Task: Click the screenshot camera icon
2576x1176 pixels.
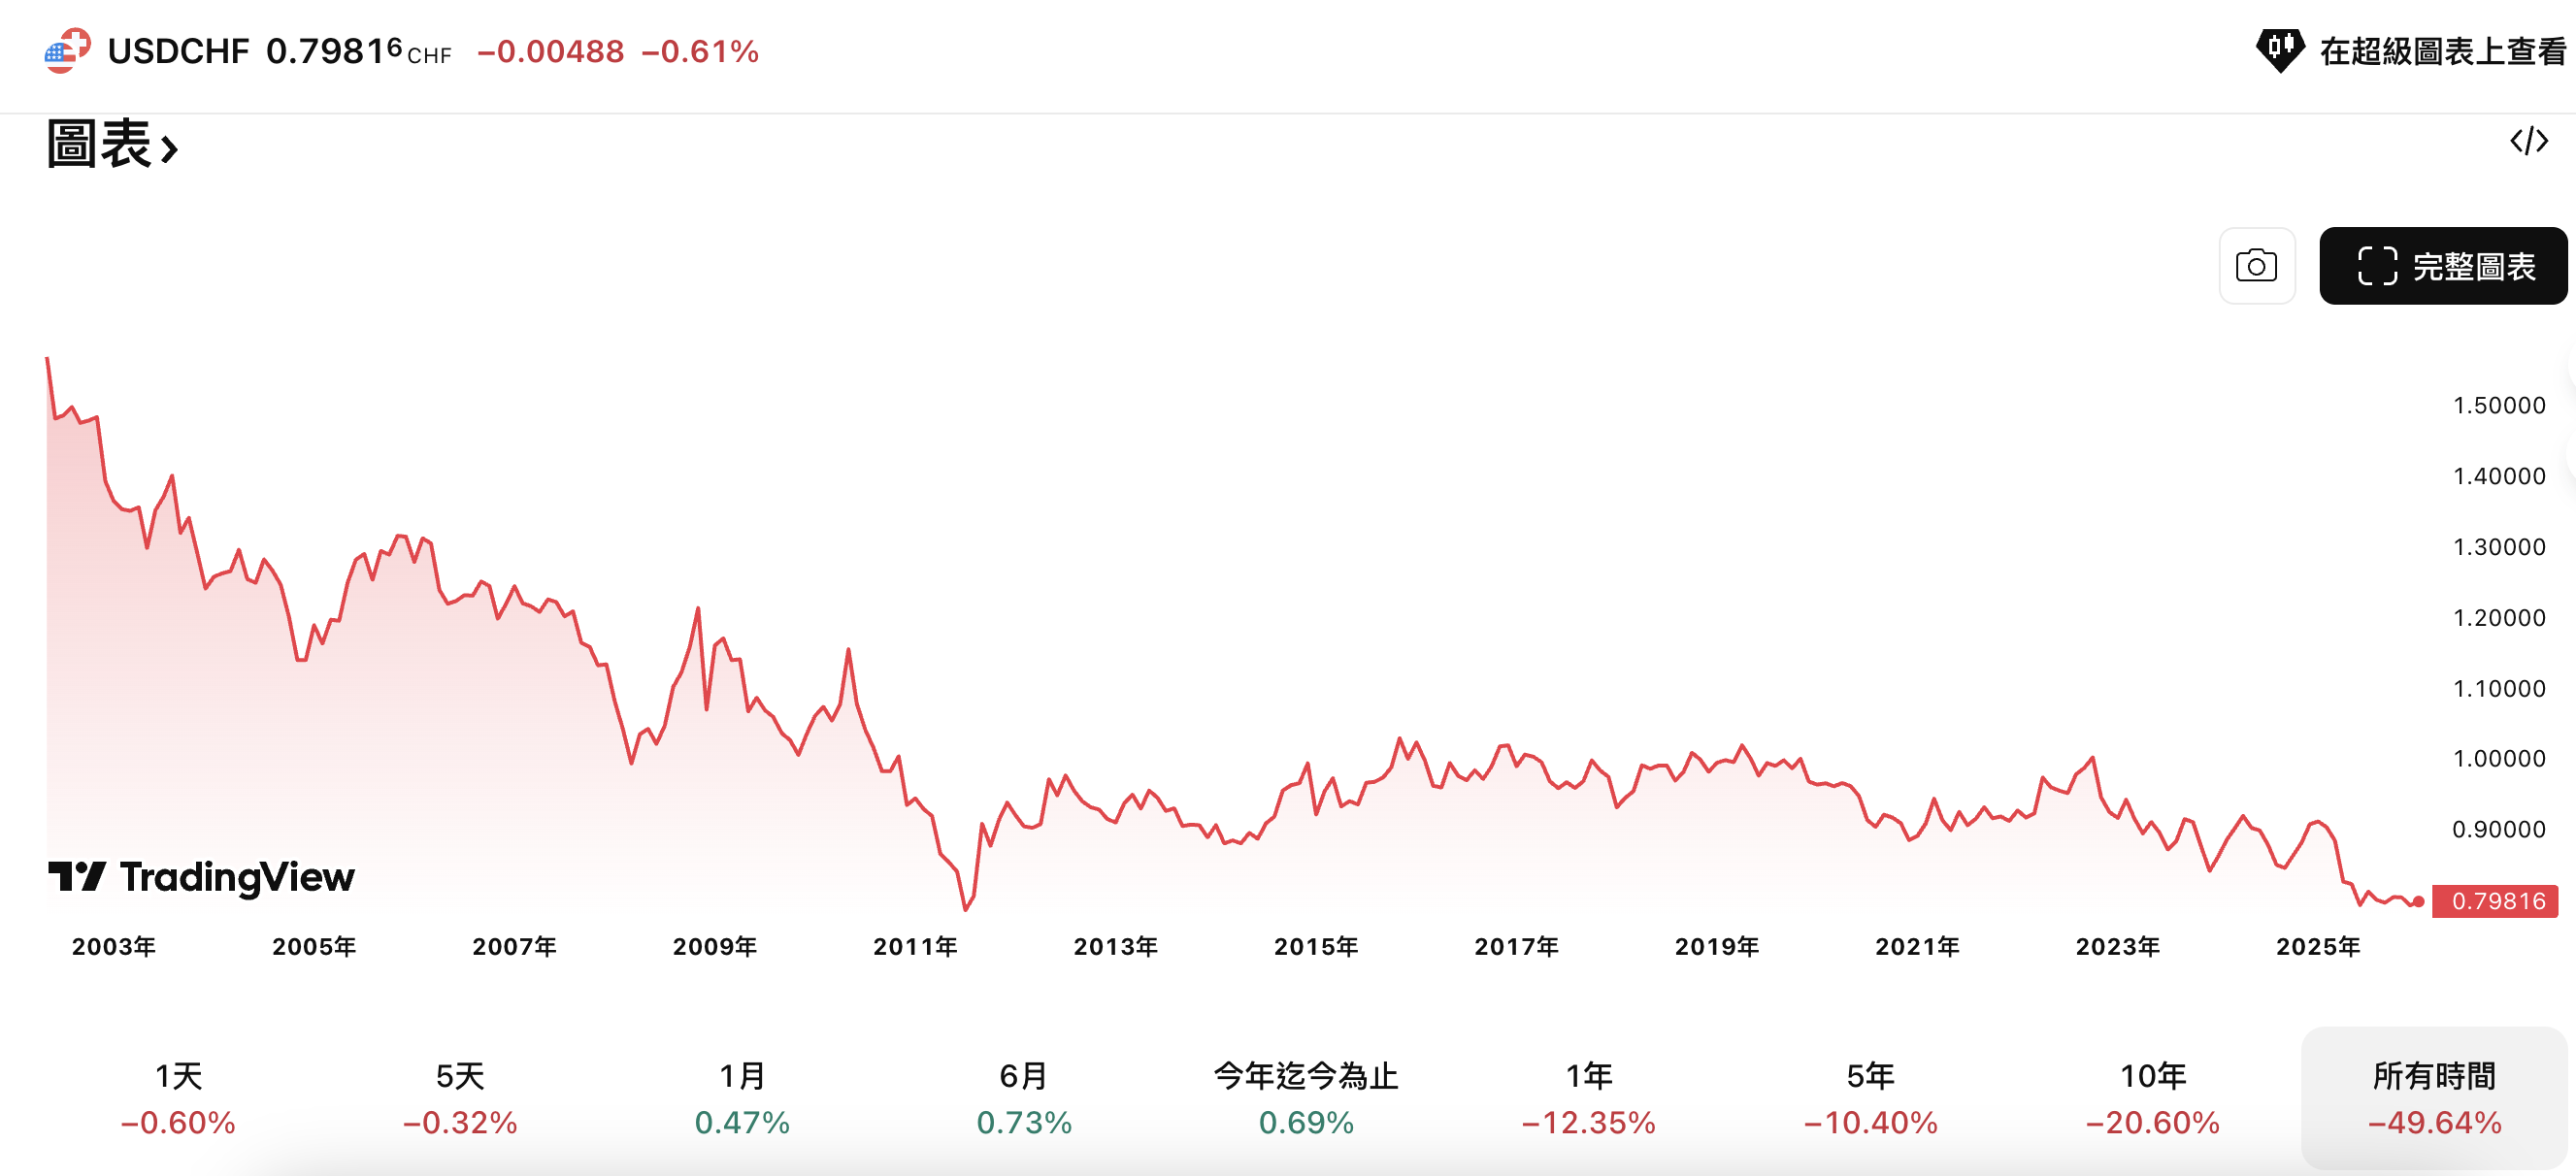Action: coord(2255,266)
